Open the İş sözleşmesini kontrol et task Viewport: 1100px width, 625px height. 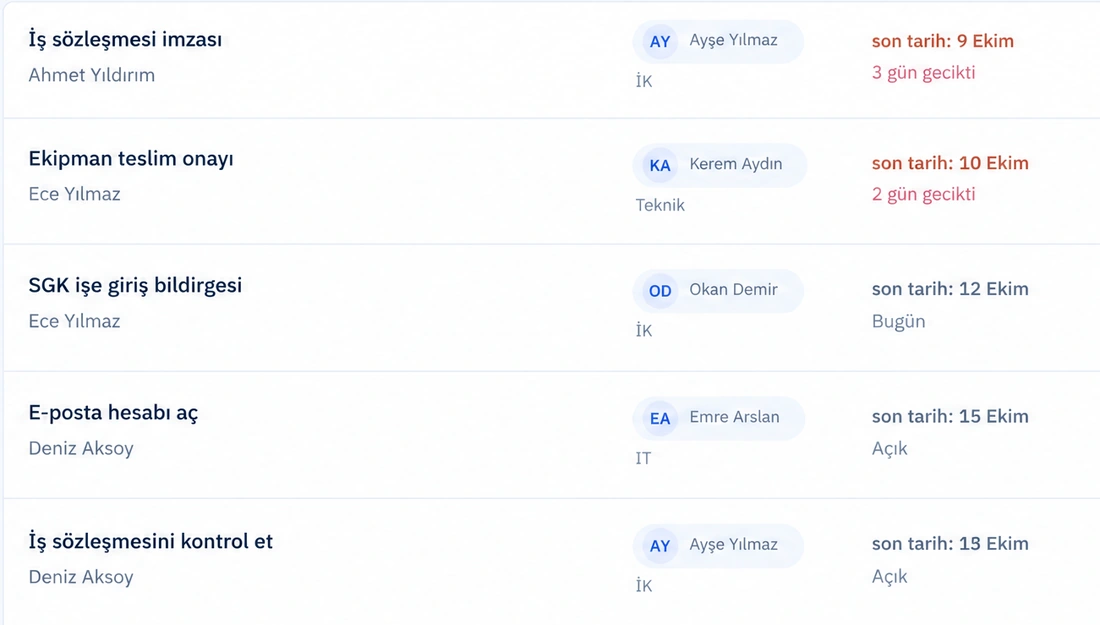click(x=150, y=541)
